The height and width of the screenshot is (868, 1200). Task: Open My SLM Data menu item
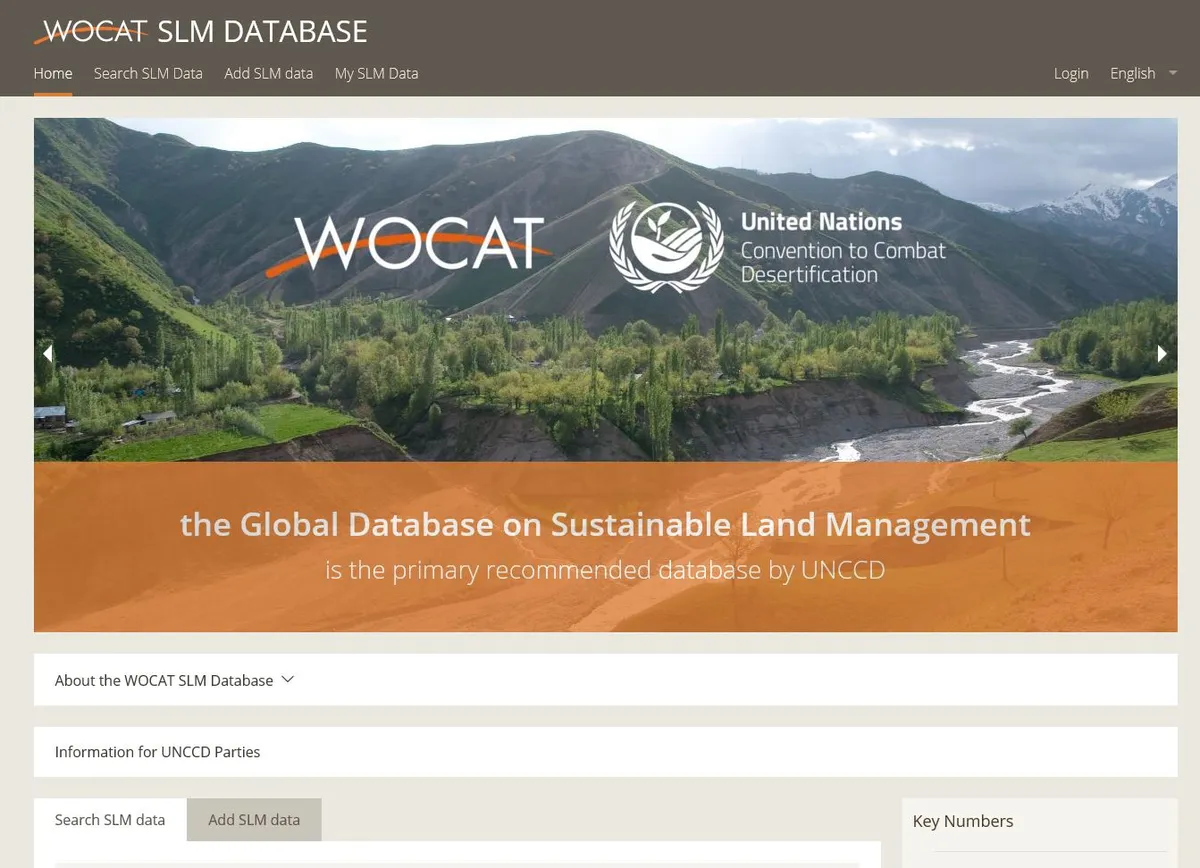376,73
